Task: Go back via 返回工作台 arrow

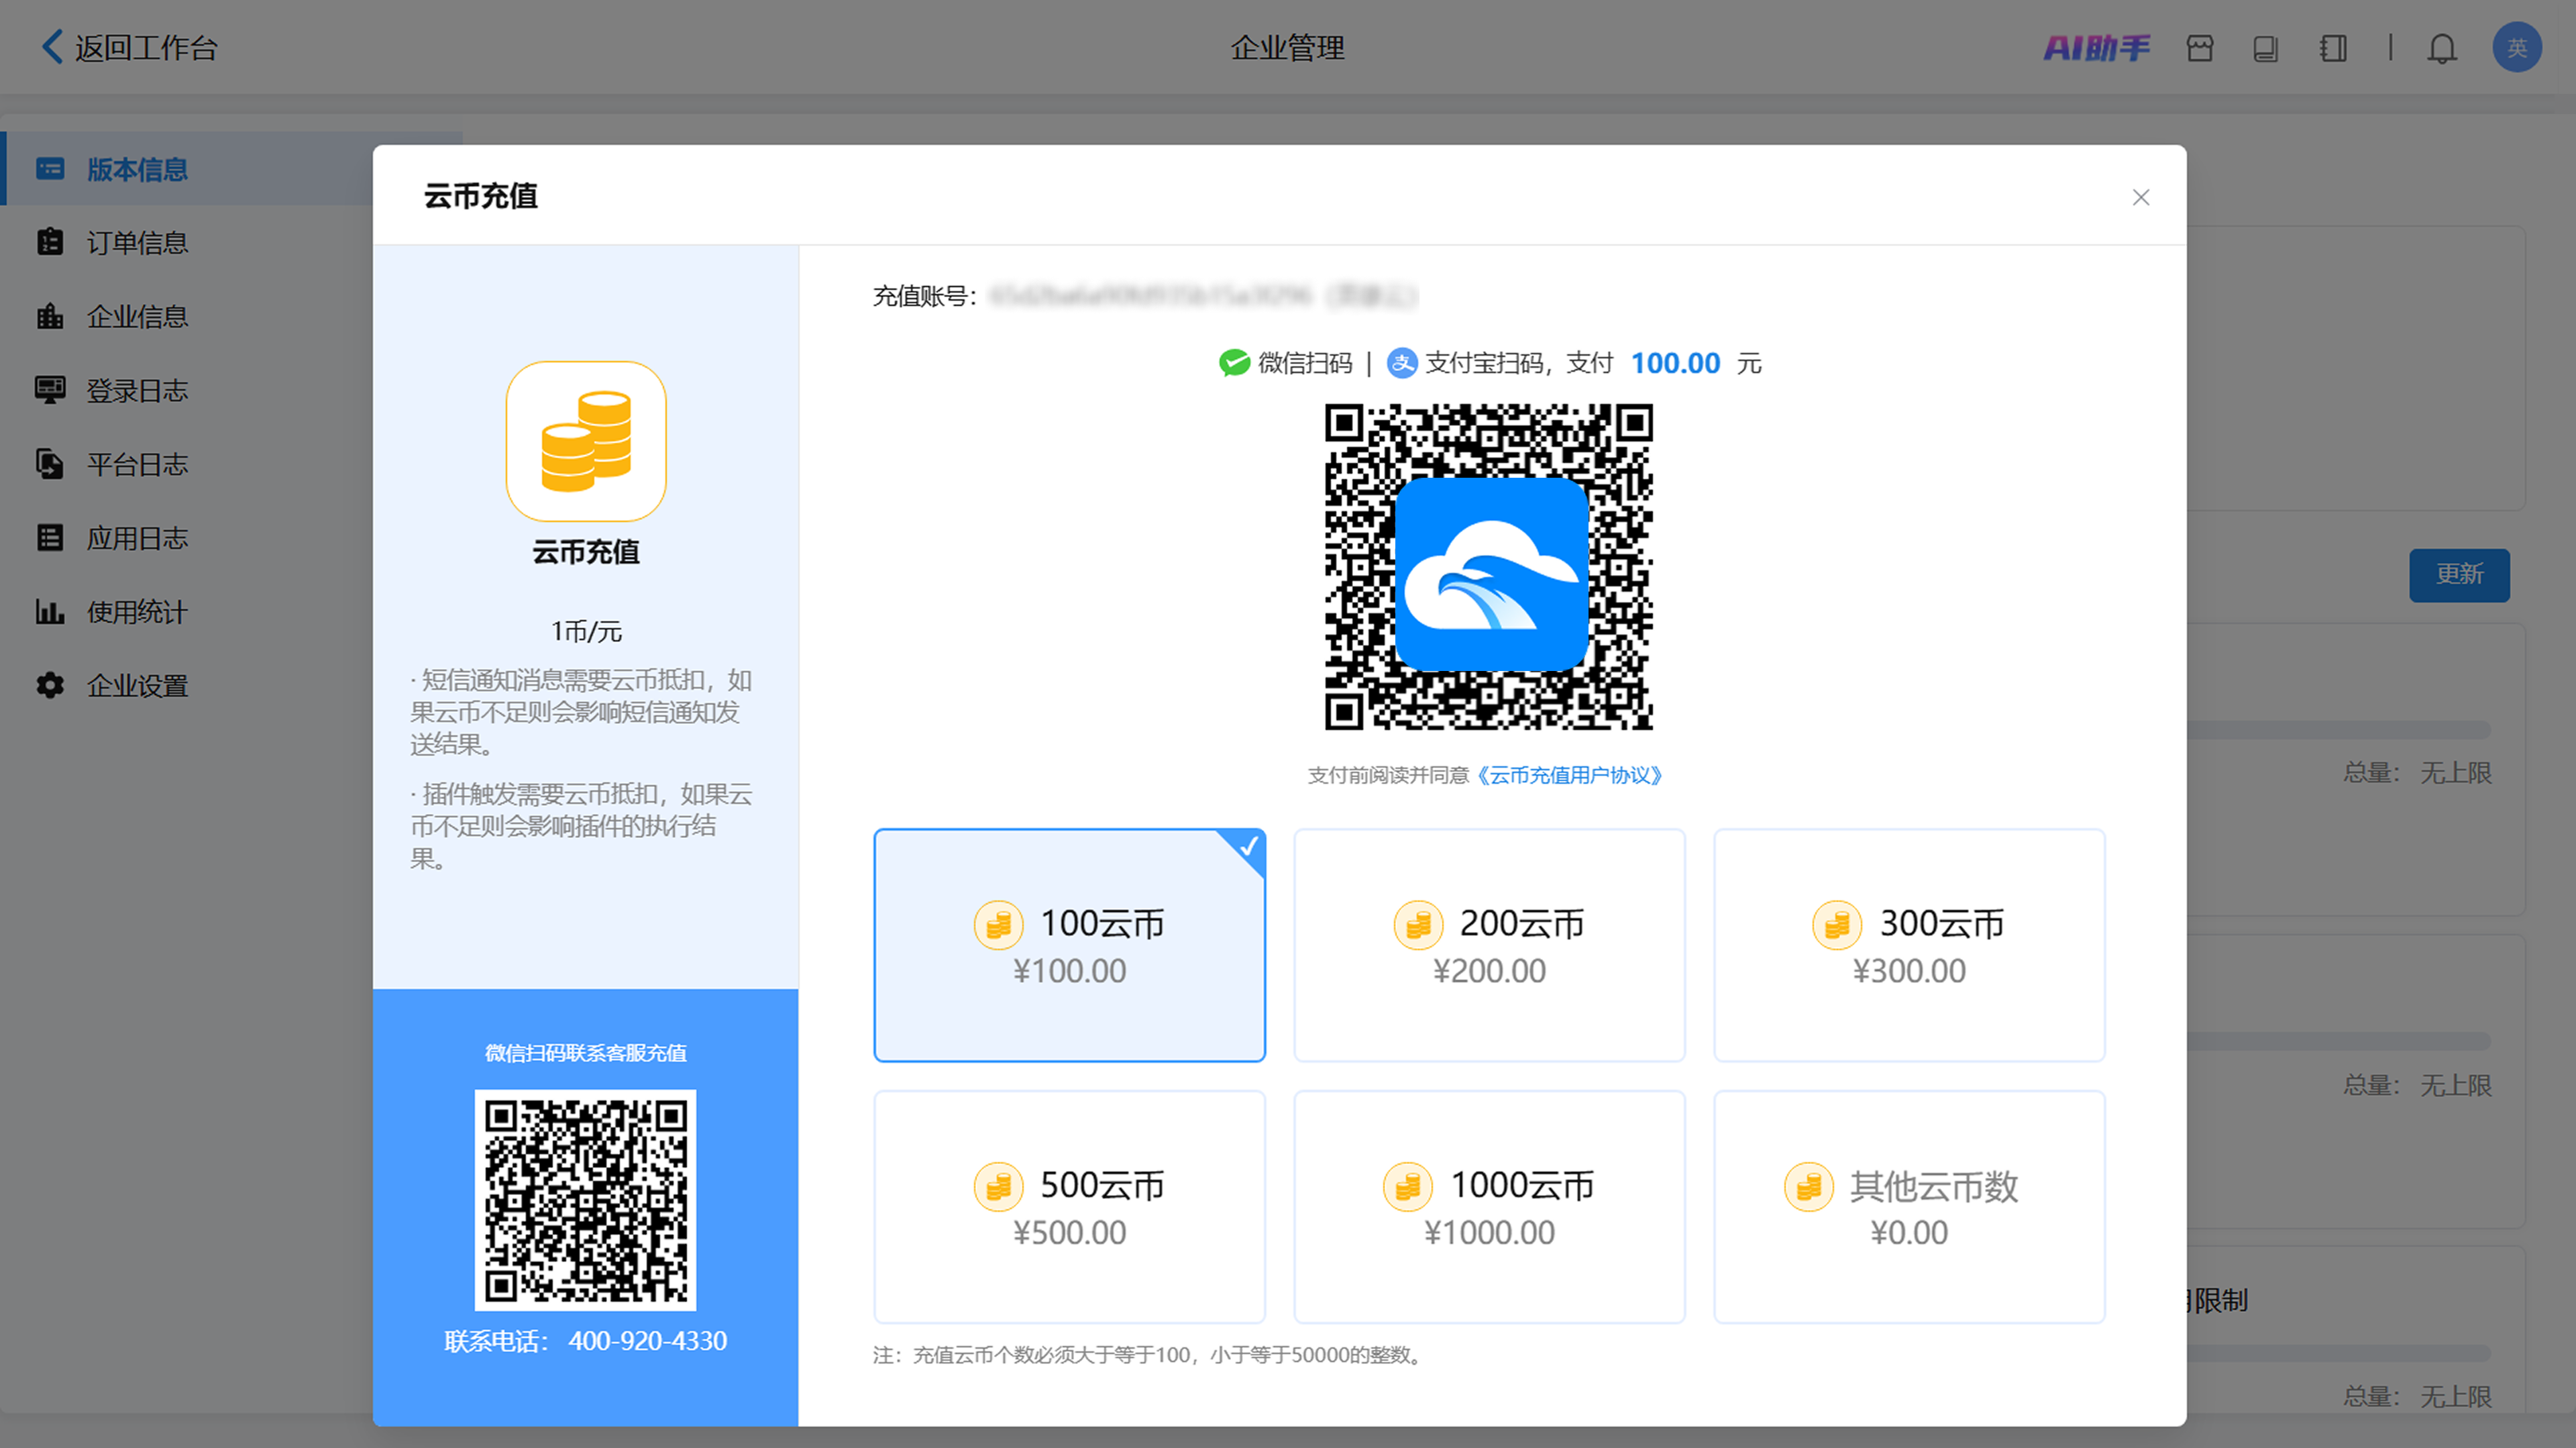Action: [52, 47]
